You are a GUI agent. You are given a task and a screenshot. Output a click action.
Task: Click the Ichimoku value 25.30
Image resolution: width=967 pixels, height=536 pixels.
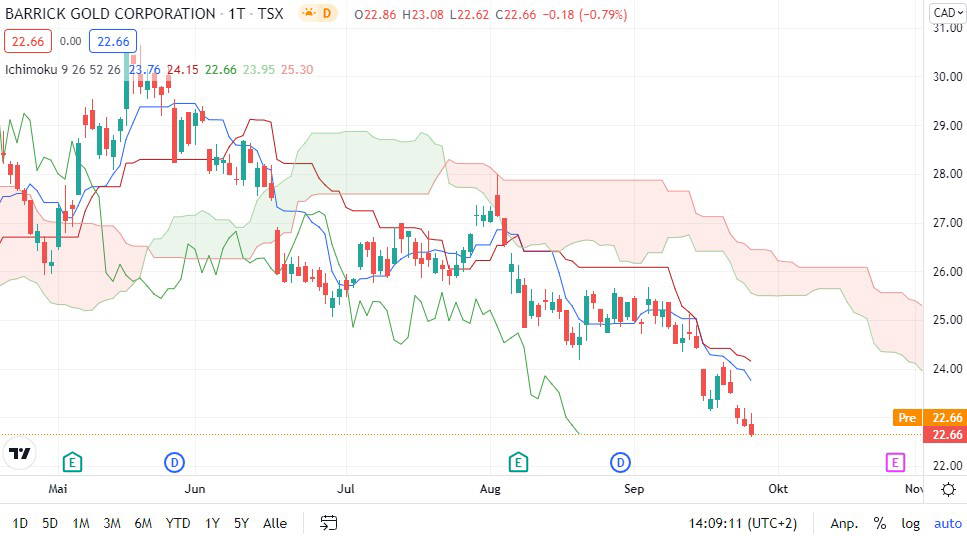[297, 70]
